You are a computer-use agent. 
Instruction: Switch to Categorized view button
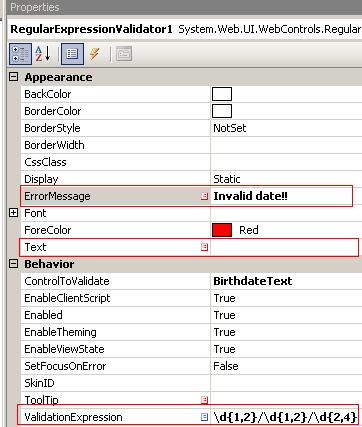[x=20, y=54]
